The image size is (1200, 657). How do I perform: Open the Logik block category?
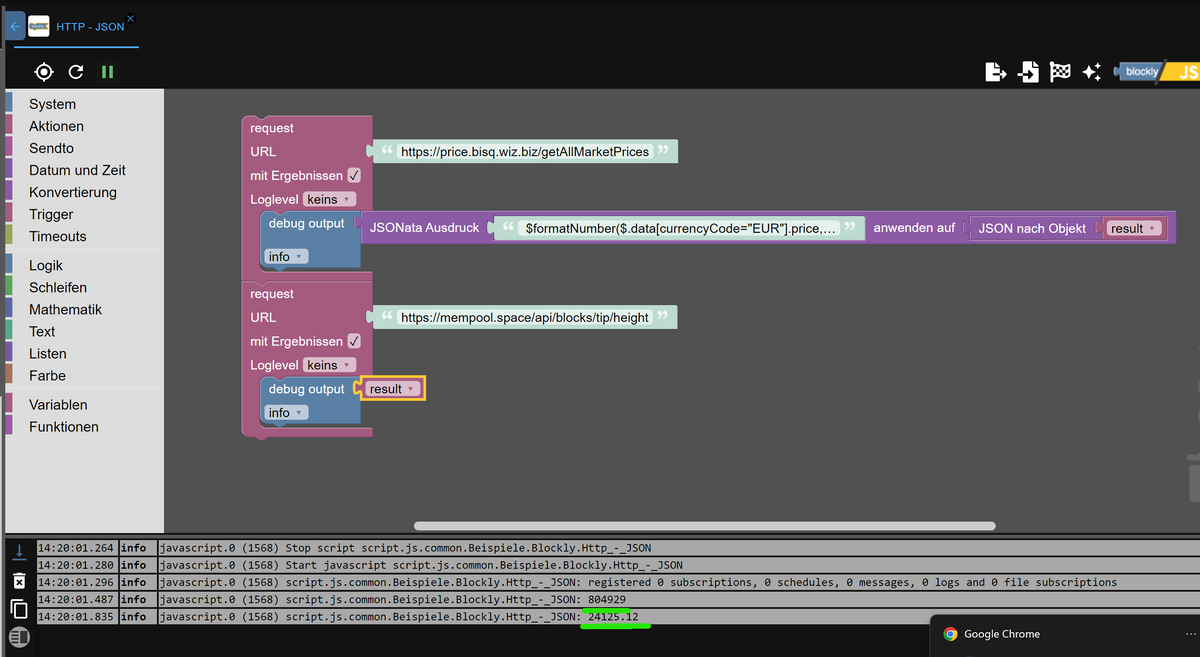46,265
